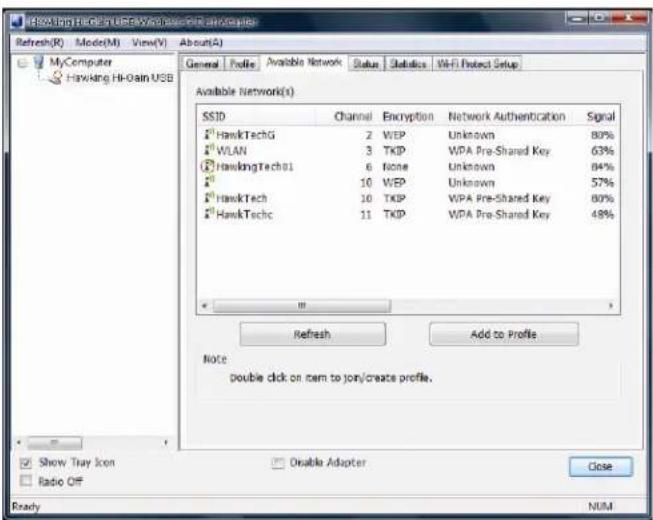
Task: Click the network list scroll right arrow
Action: coord(611,306)
